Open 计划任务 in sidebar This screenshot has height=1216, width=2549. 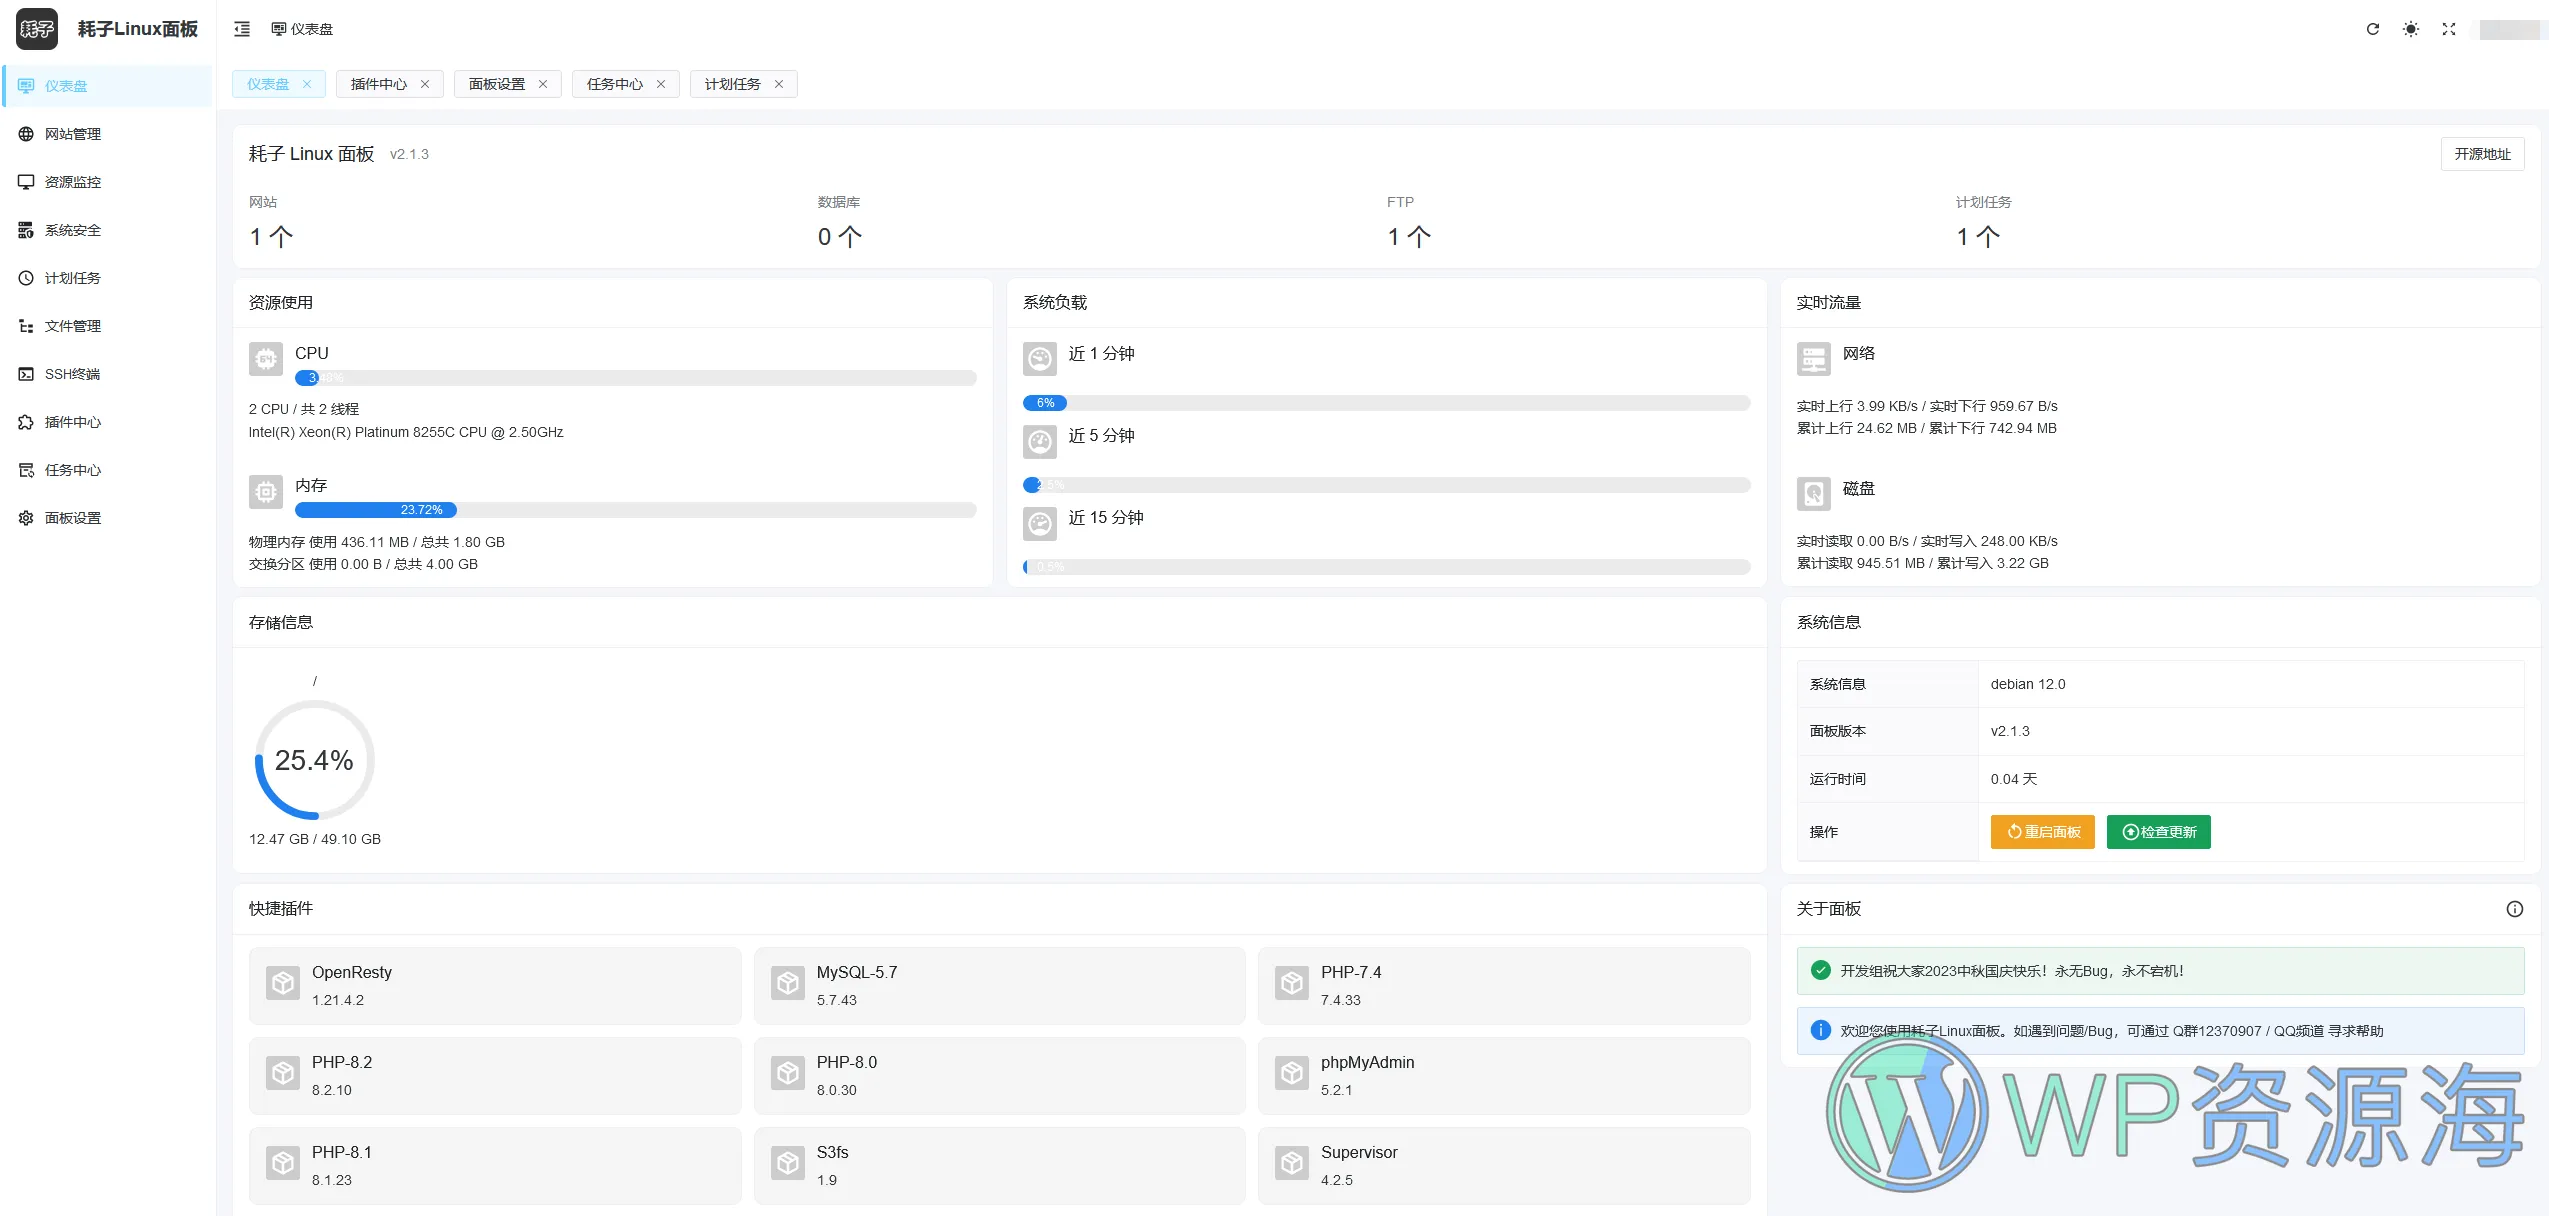pyautogui.click(x=108, y=278)
